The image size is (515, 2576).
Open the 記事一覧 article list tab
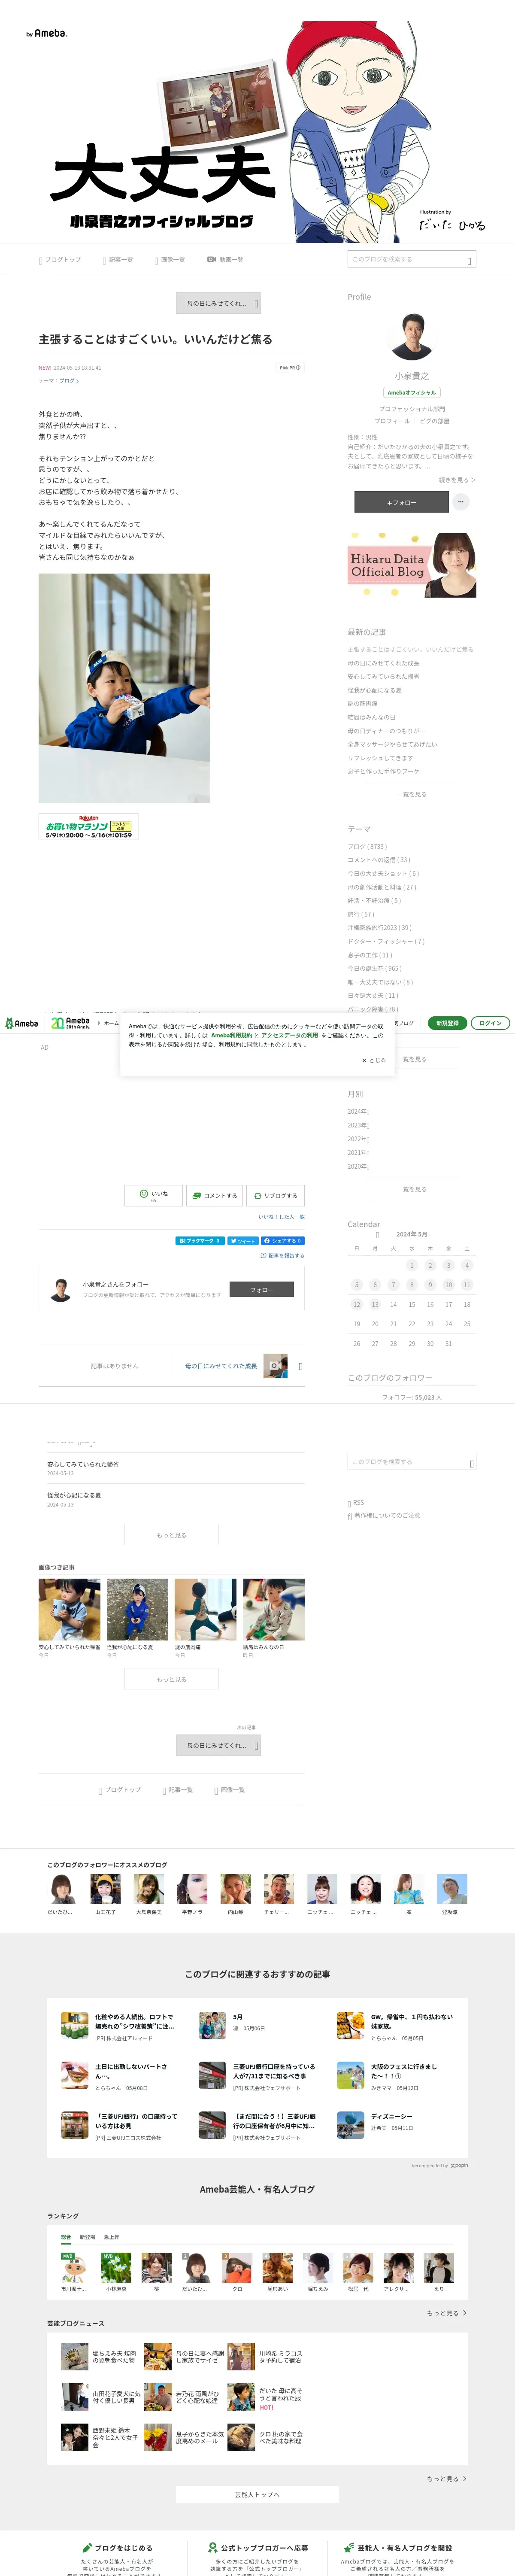[x=117, y=260]
